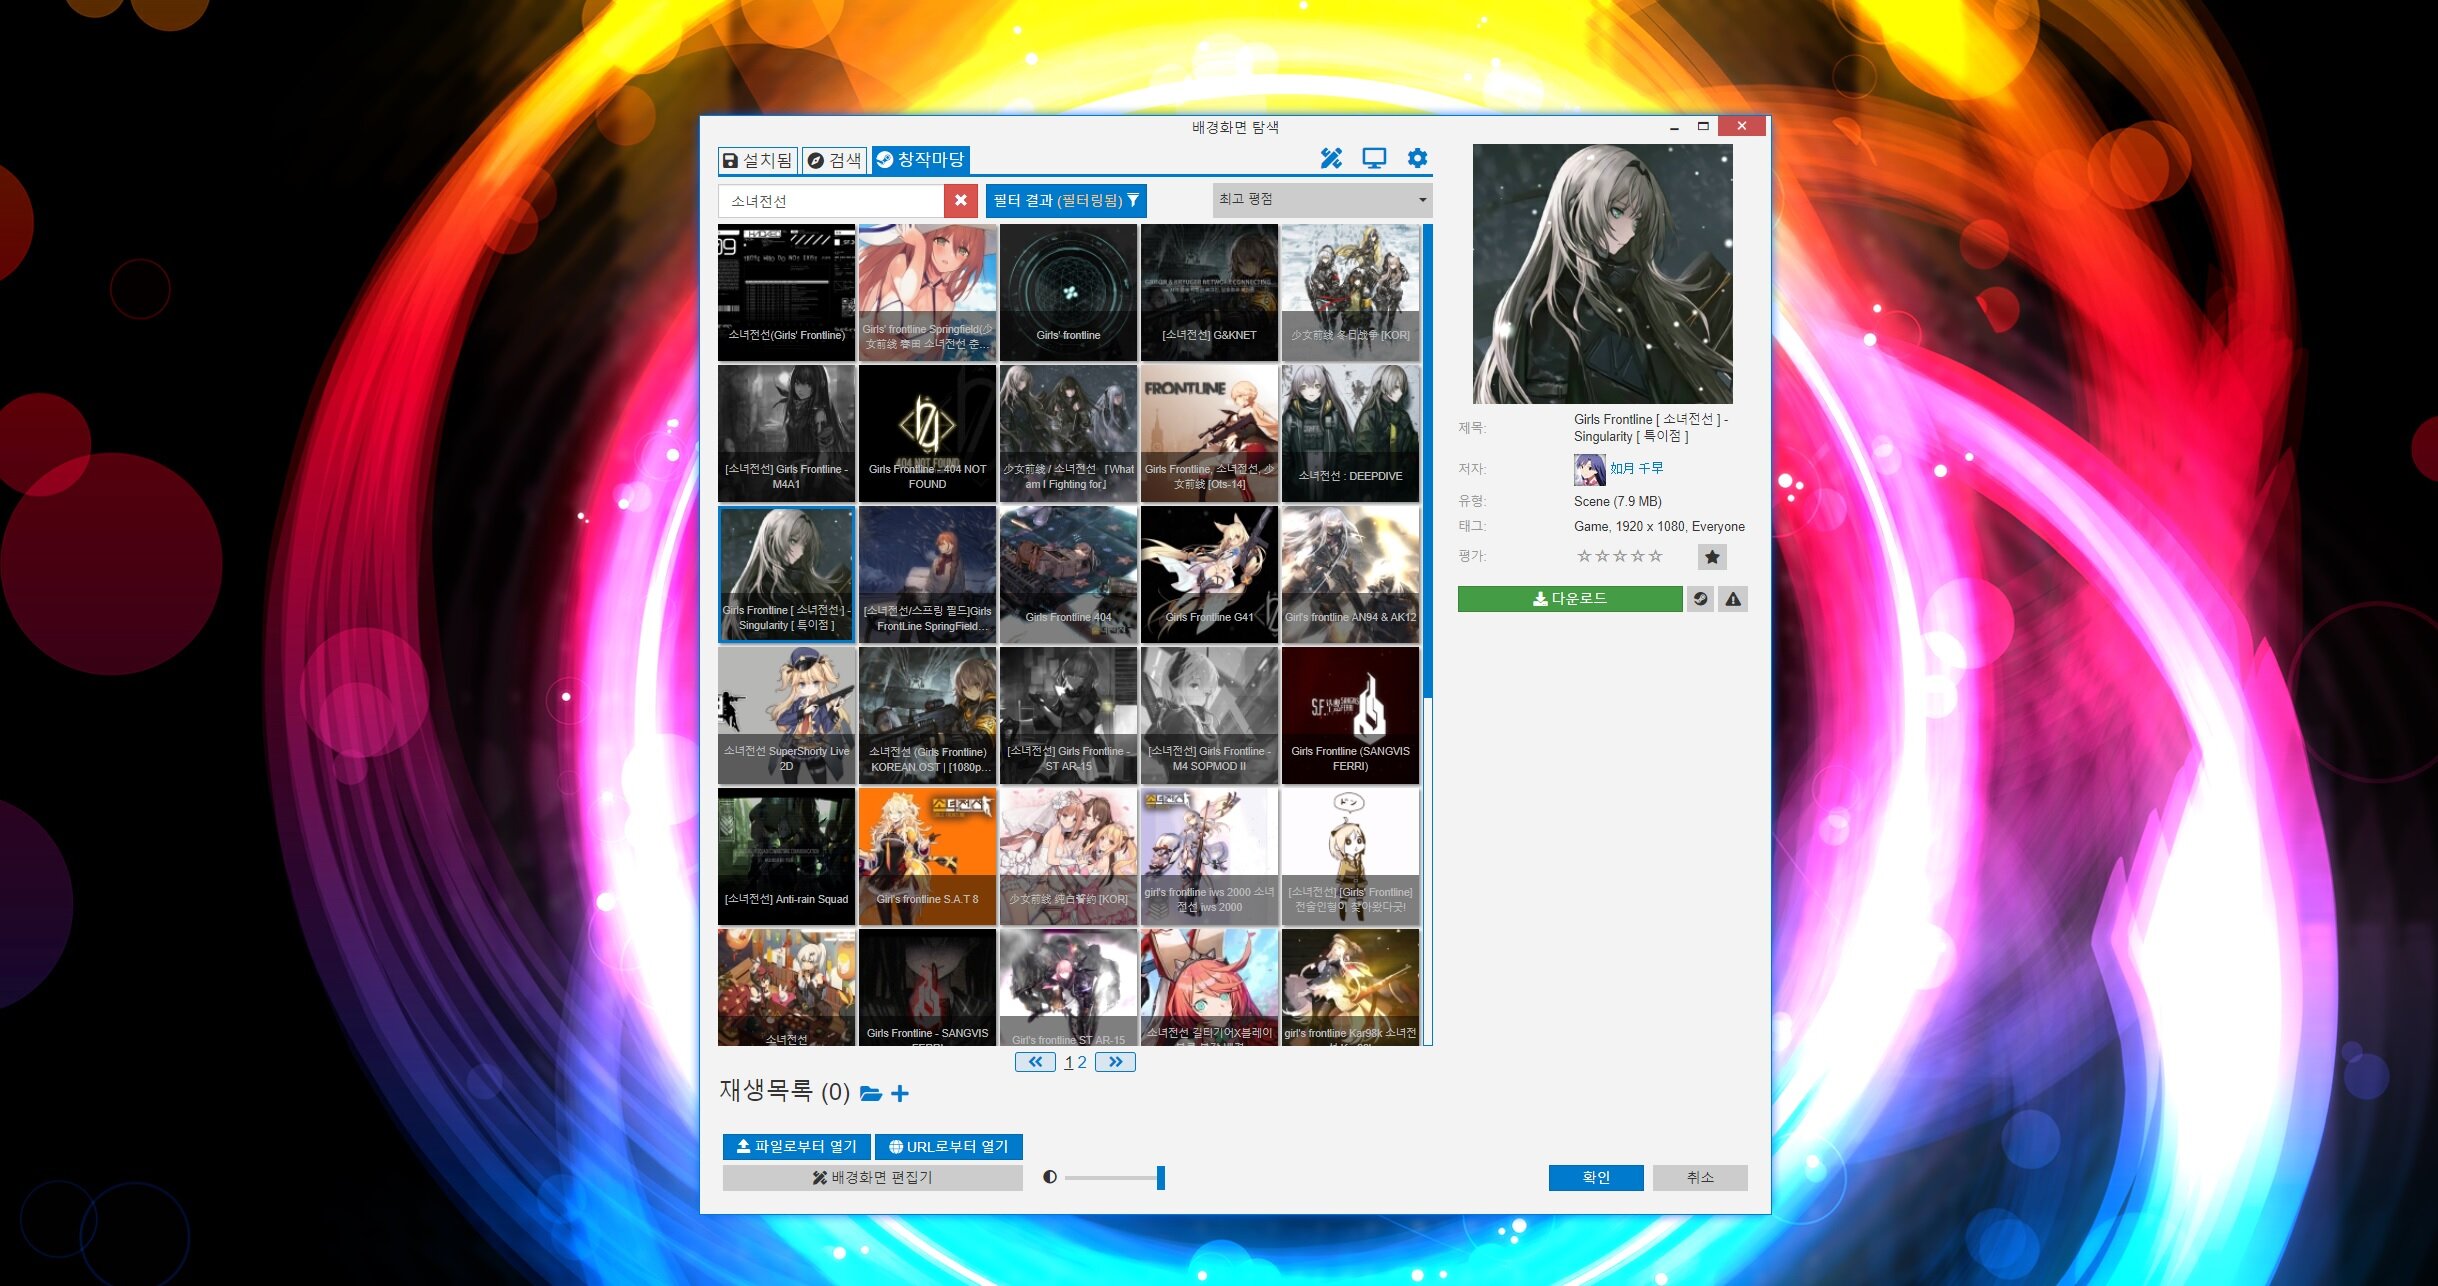Select the Ots-14 wallpaper thumbnail

(x=1209, y=433)
